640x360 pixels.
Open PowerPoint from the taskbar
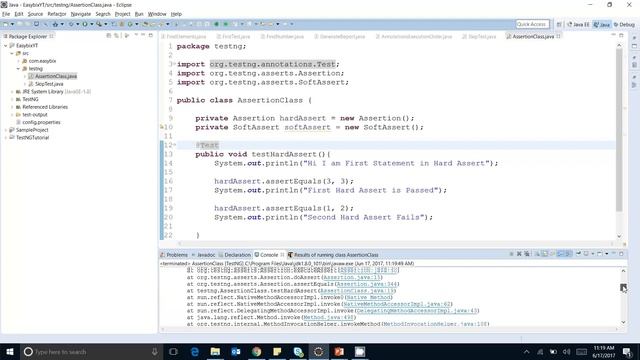(339, 351)
